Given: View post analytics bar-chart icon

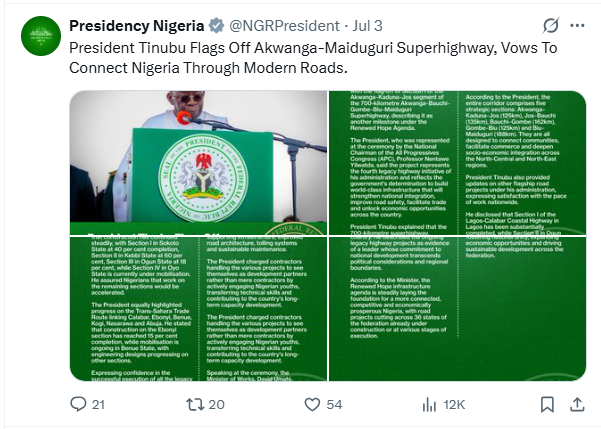Looking at the screenshot, I should coord(429,404).
